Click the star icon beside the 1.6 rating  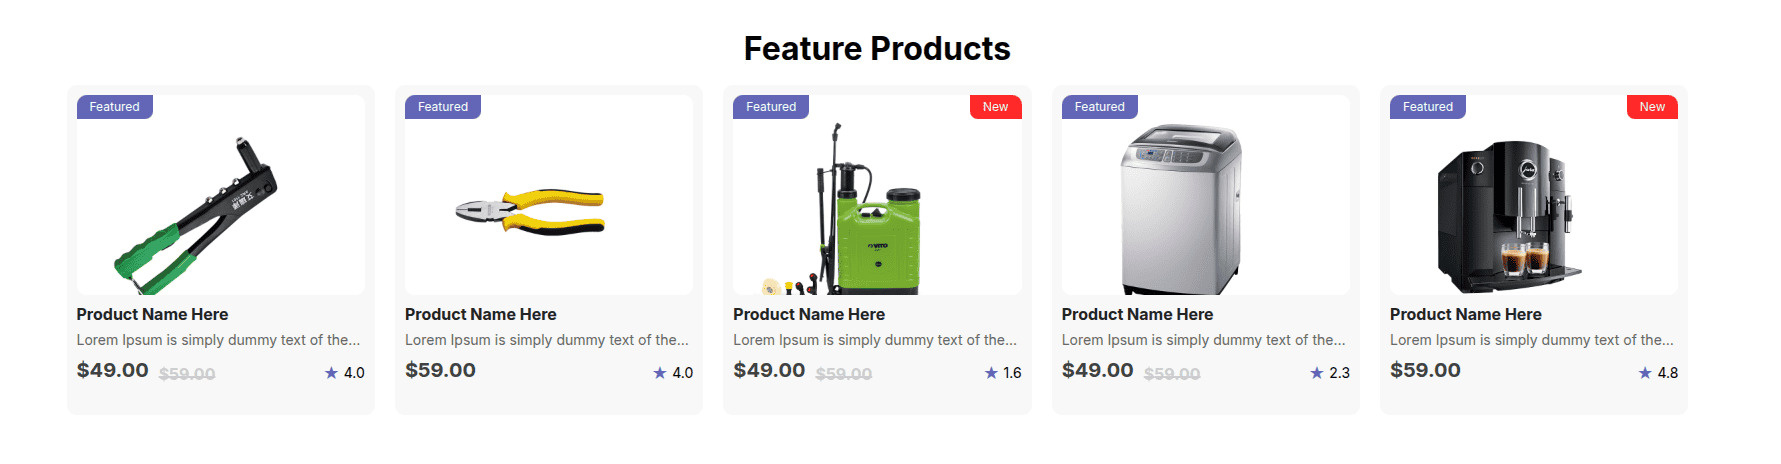coord(991,373)
